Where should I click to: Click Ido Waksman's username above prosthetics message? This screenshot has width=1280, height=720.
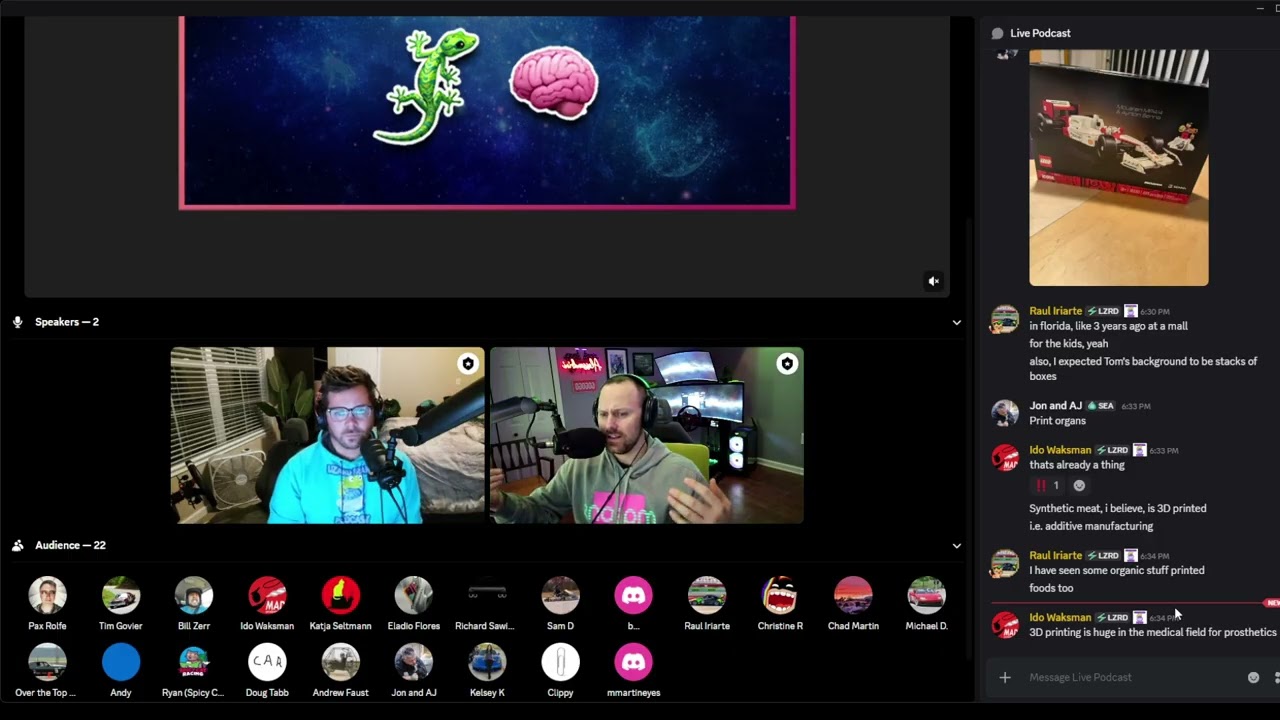pos(1060,617)
